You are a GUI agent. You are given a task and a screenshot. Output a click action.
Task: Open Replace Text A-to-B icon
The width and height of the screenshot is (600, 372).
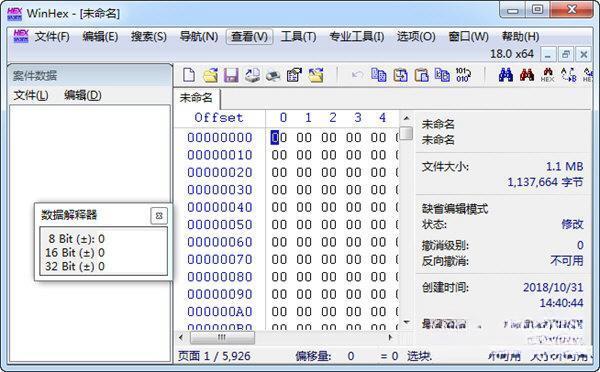click(x=568, y=75)
